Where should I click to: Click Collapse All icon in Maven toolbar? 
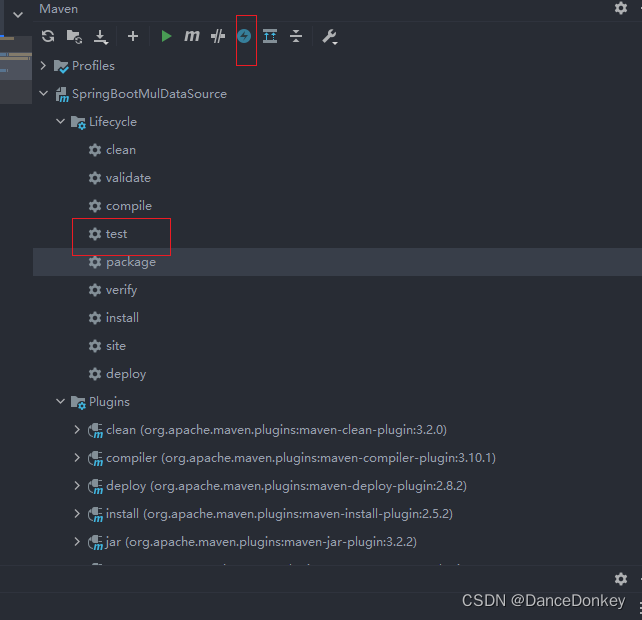pyautogui.click(x=296, y=36)
